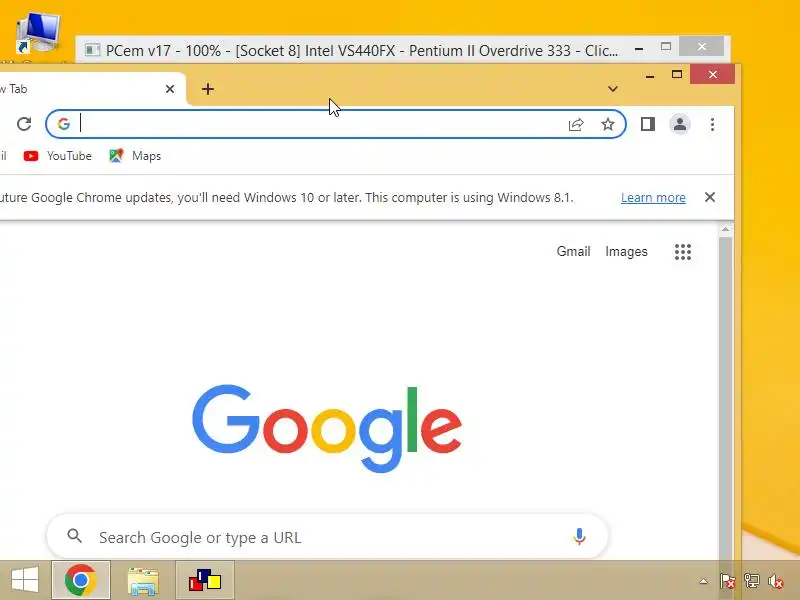This screenshot has width=800, height=600.
Task: Click the Learn more link
Action: pos(653,197)
